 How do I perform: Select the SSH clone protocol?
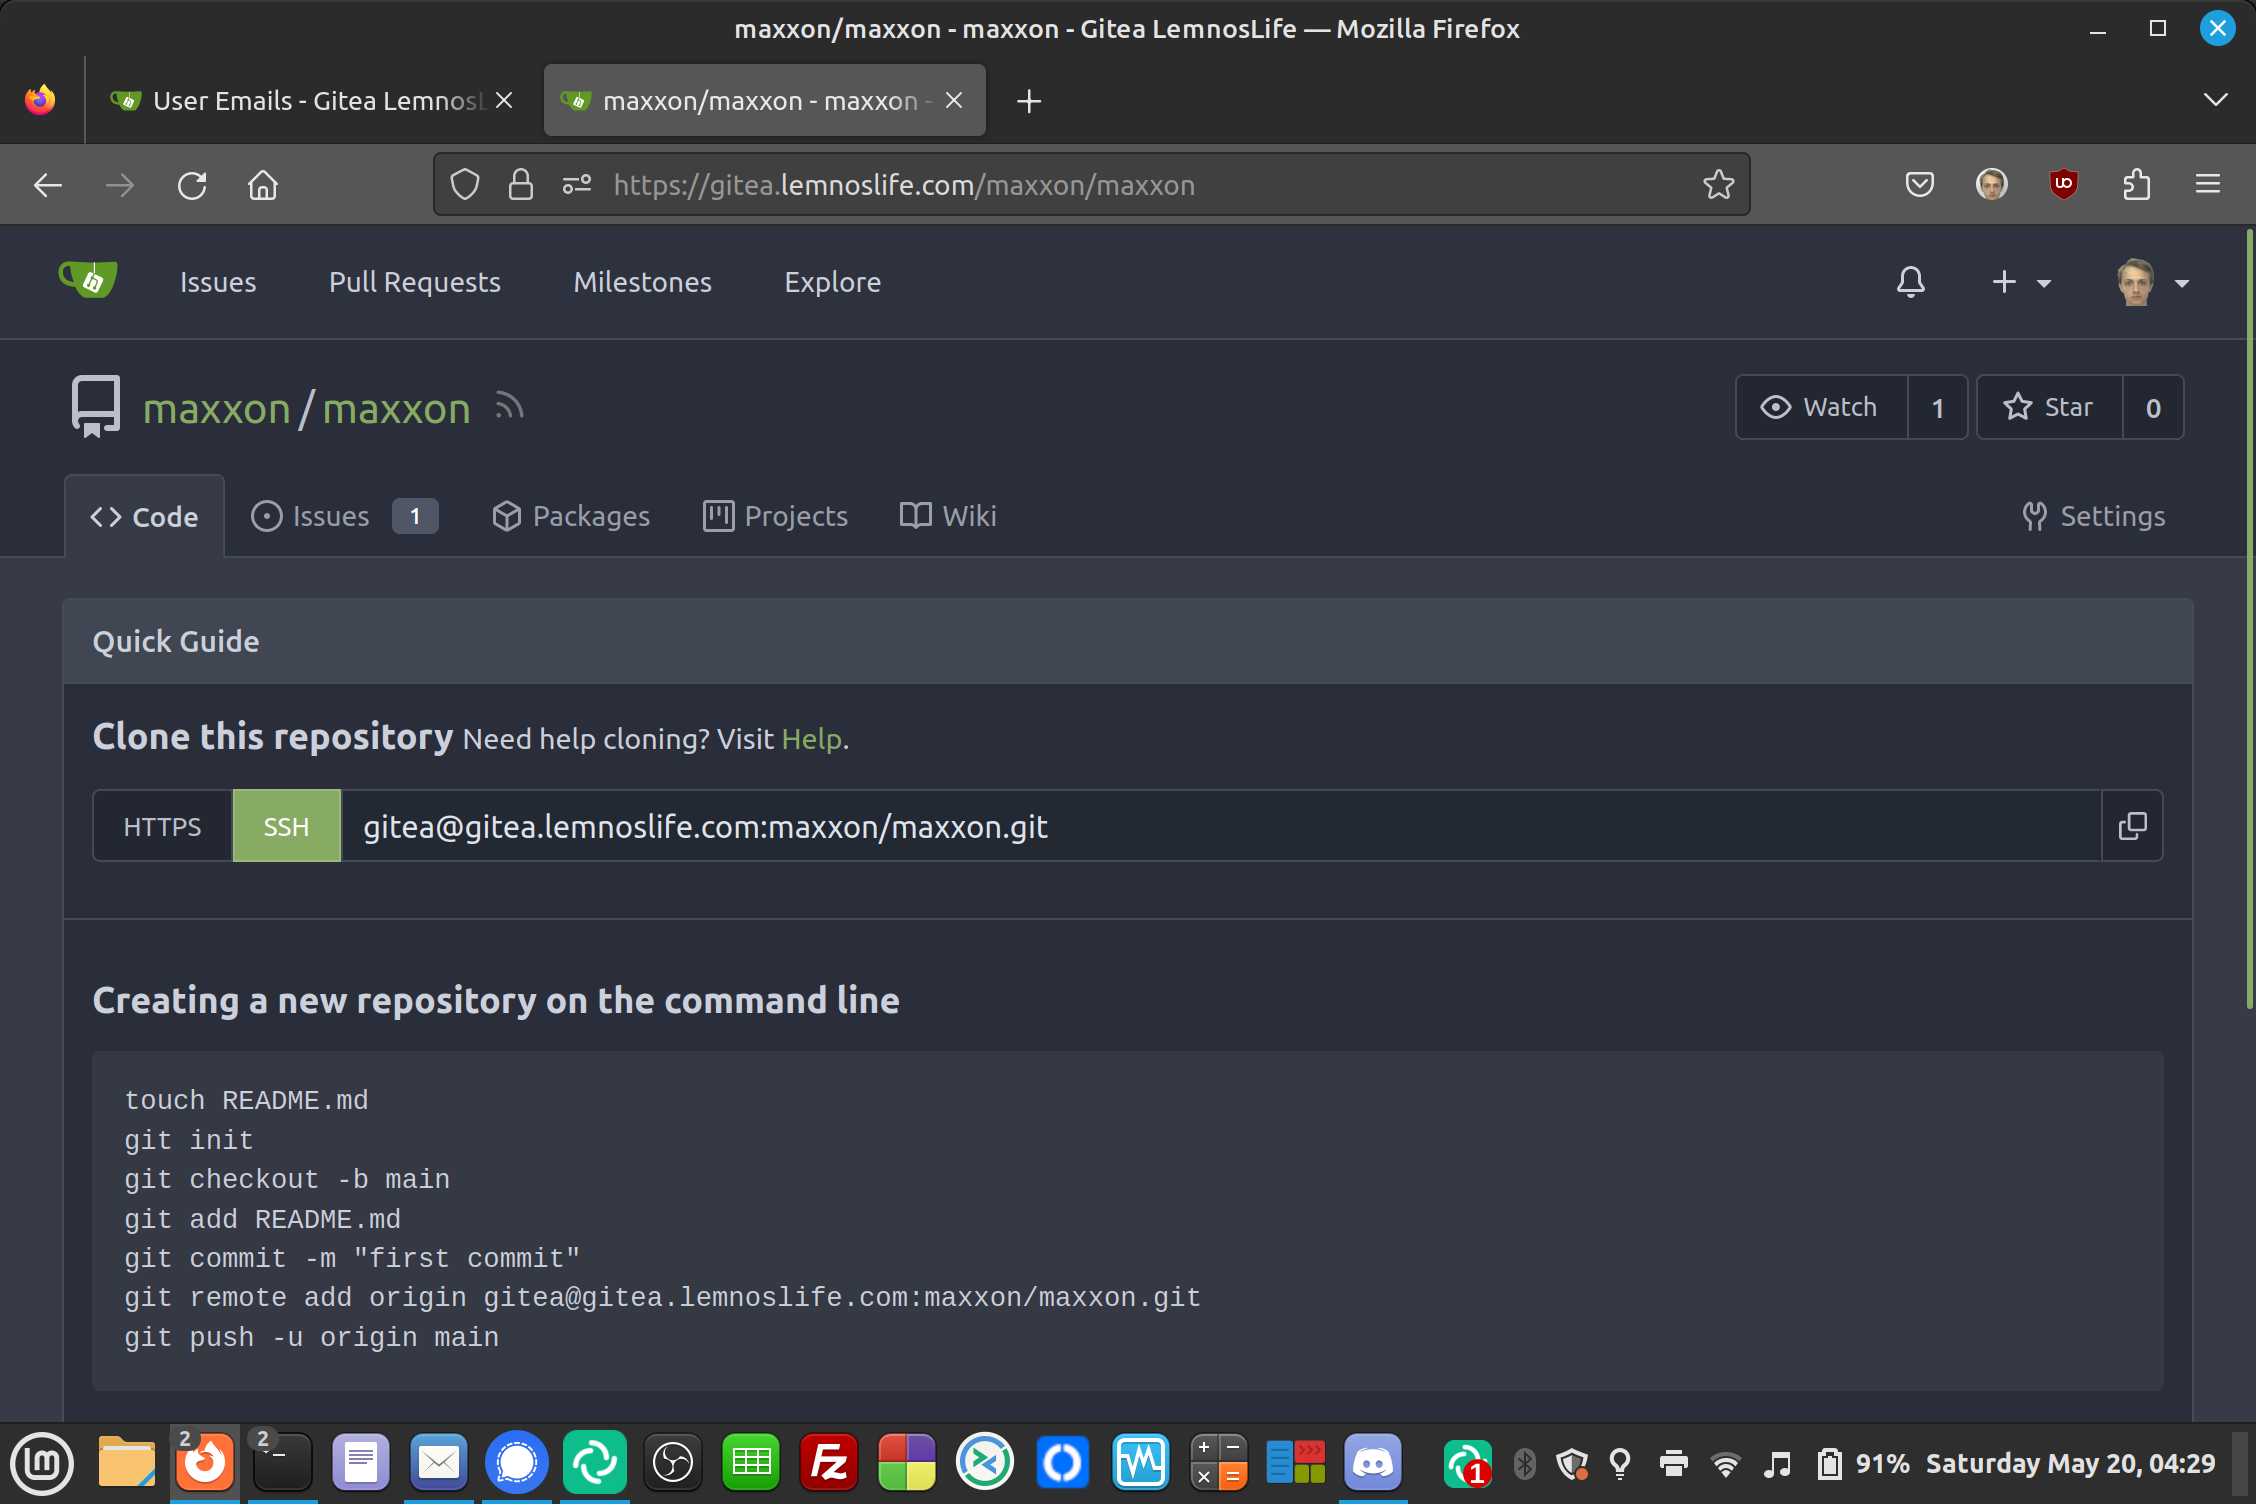click(286, 826)
